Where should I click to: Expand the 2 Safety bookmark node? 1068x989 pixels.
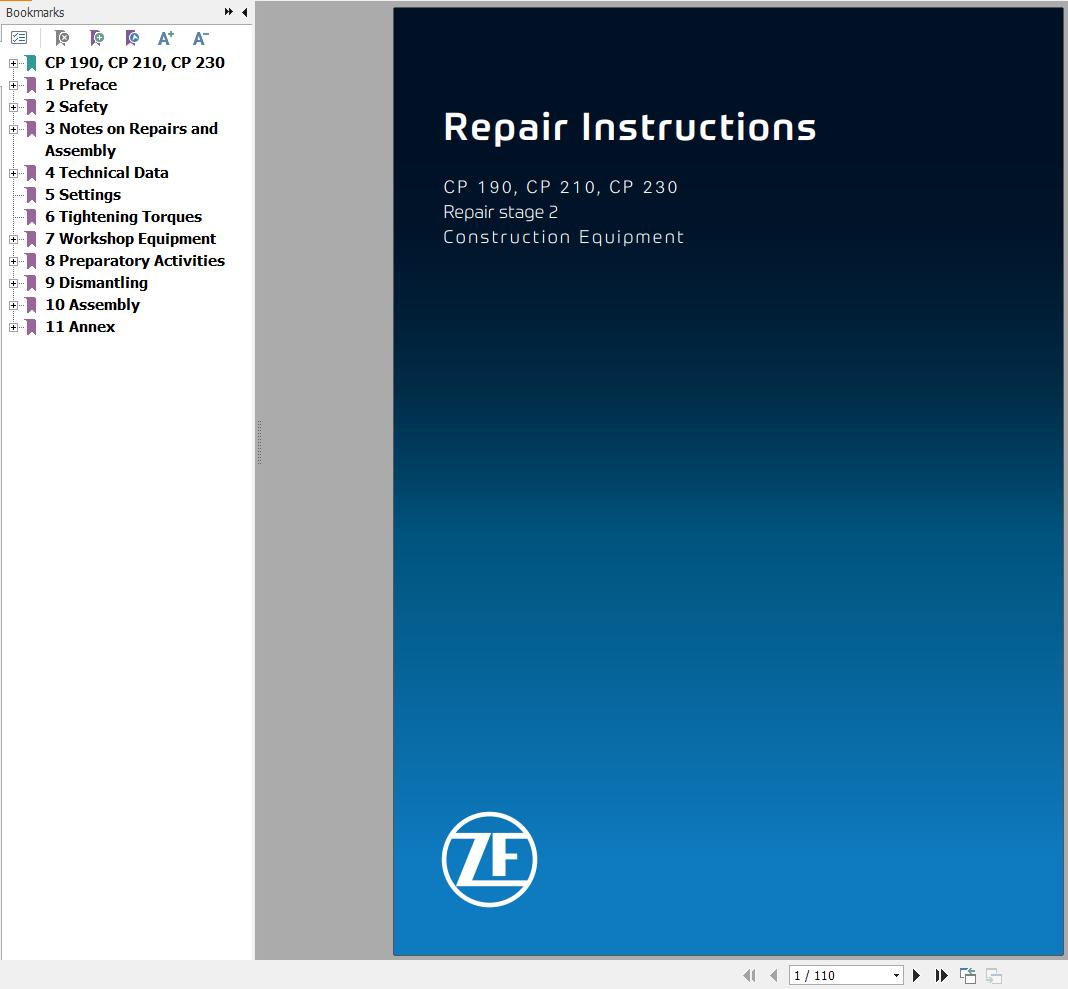[13, 107]
